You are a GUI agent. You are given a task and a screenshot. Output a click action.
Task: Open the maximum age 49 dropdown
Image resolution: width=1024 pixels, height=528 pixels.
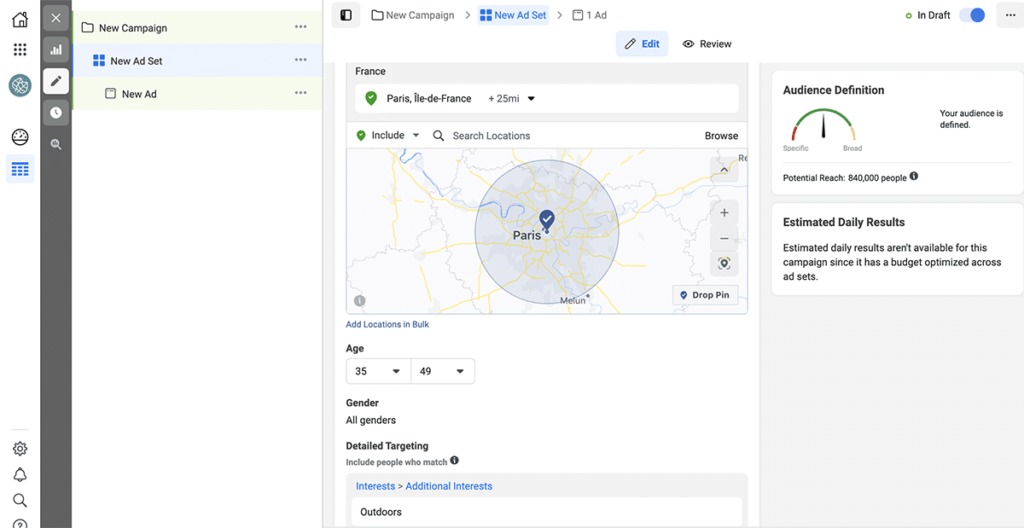[443, 371]
